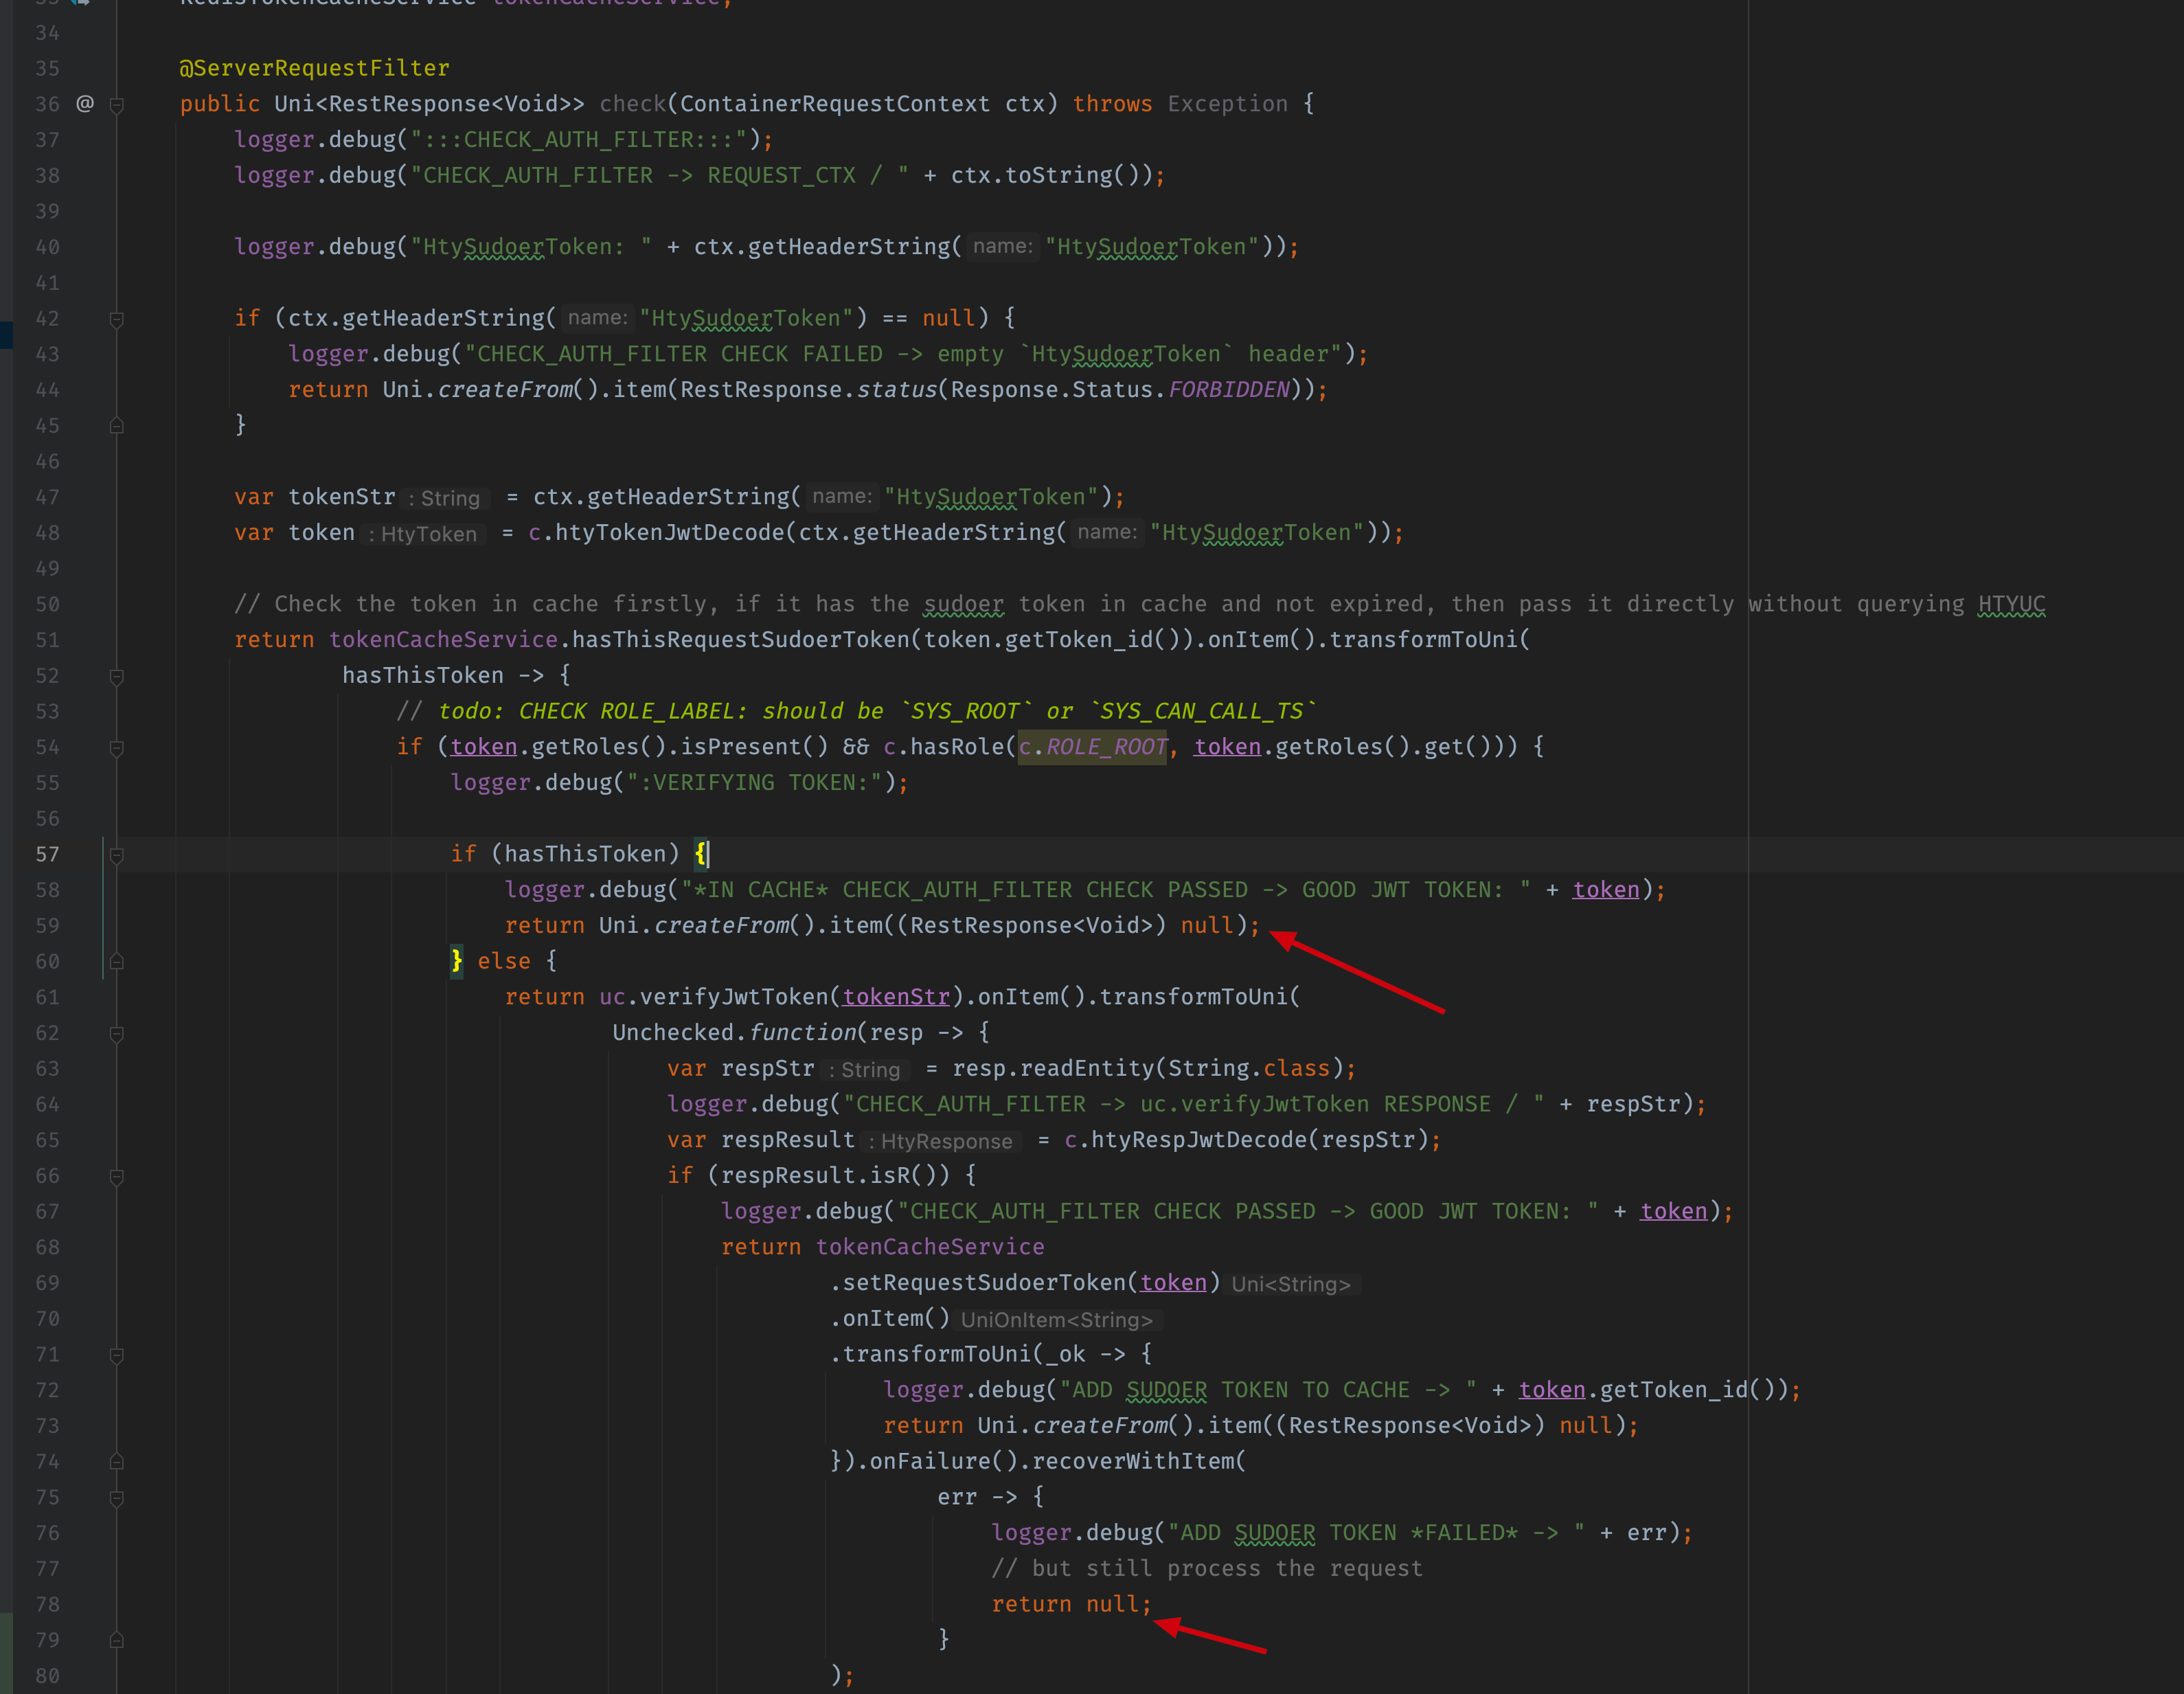
Task: Click the fold end marker on line 79
Action: 117,1641
